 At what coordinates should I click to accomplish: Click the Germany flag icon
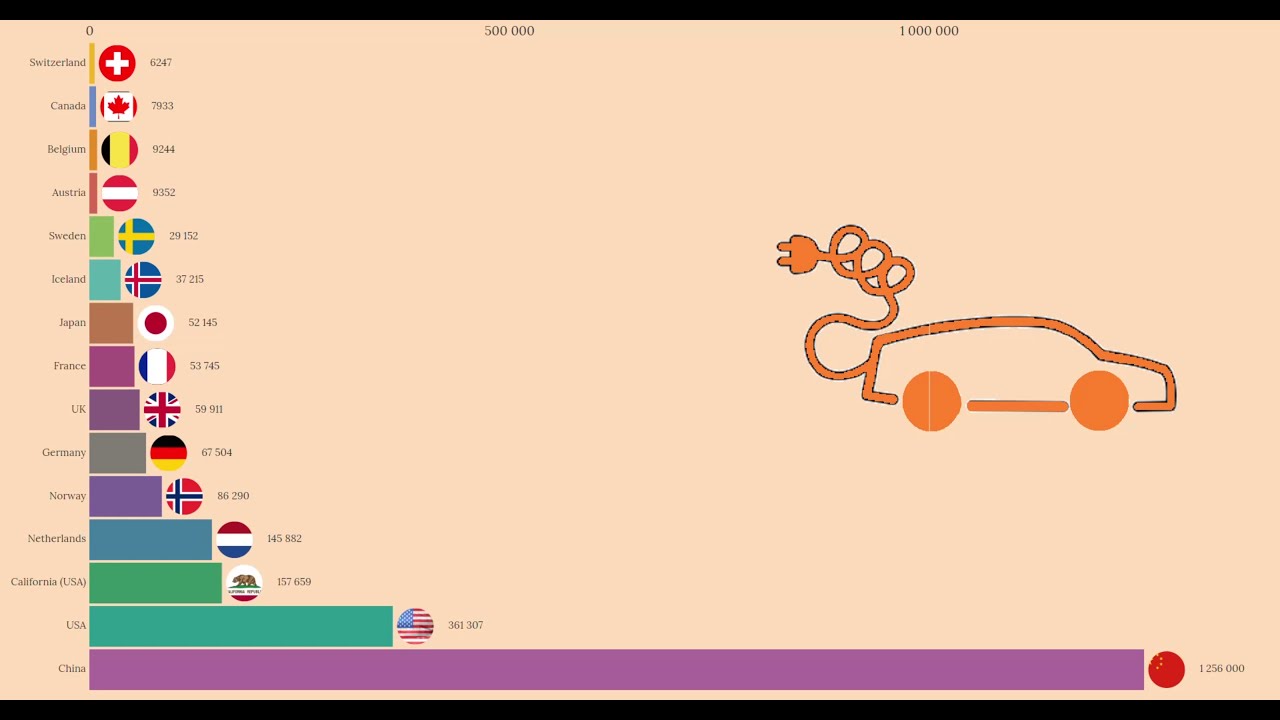coord(168,453)
